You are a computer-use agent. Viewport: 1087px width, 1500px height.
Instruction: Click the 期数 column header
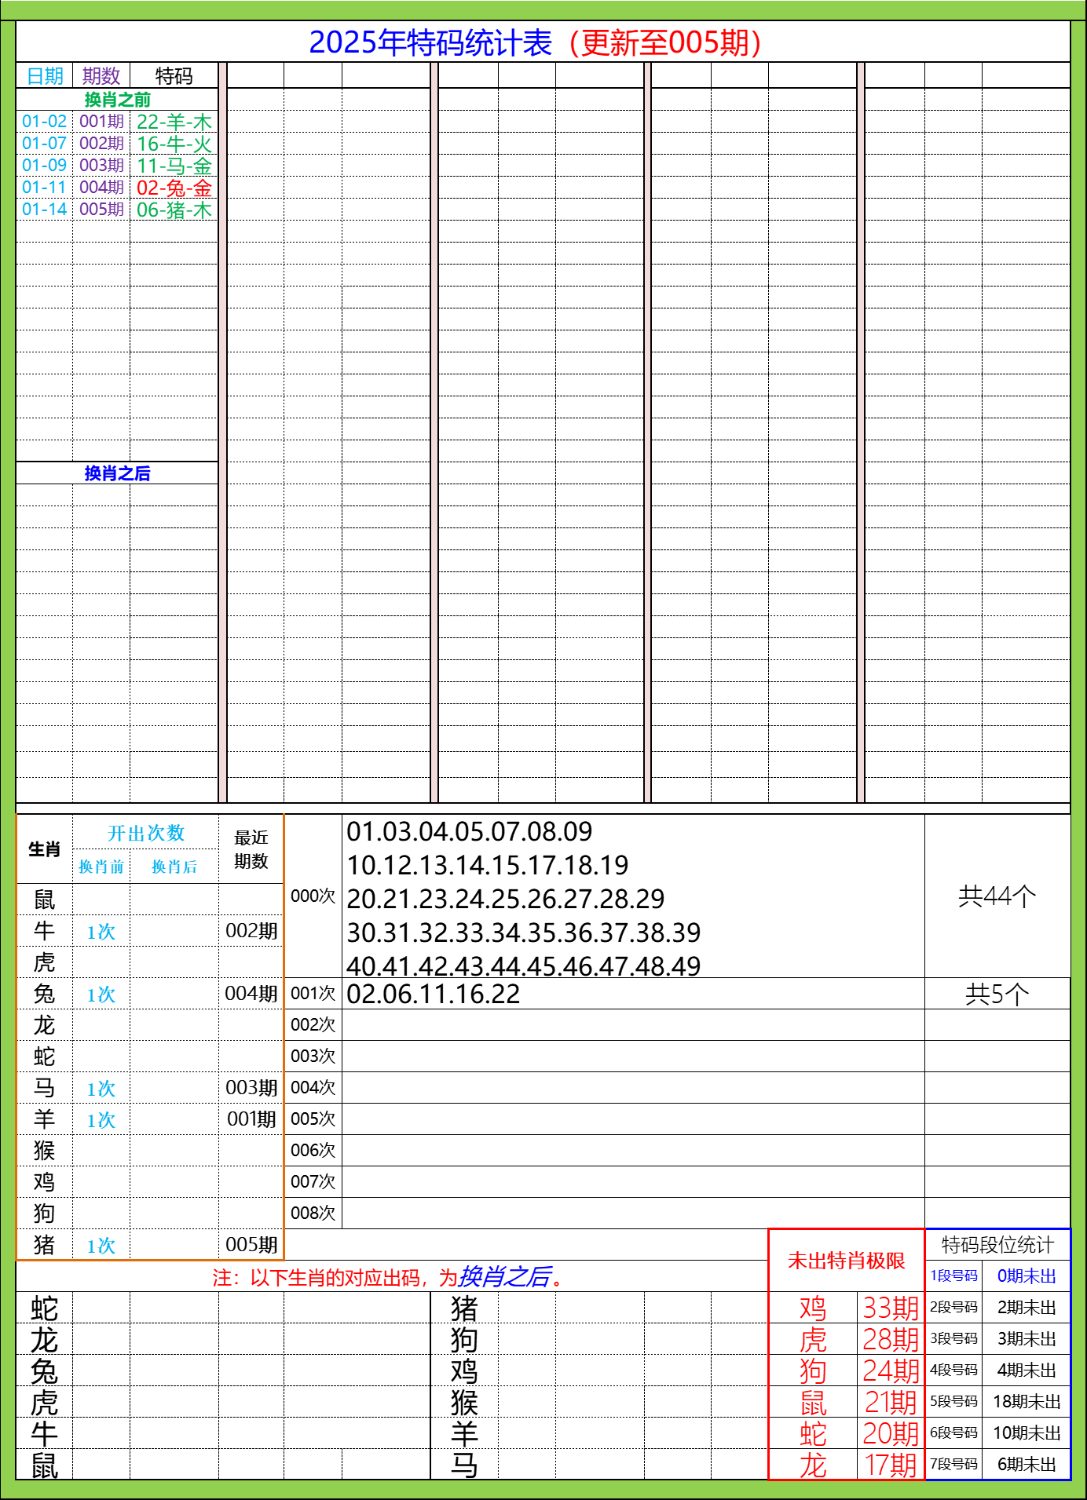100,74
